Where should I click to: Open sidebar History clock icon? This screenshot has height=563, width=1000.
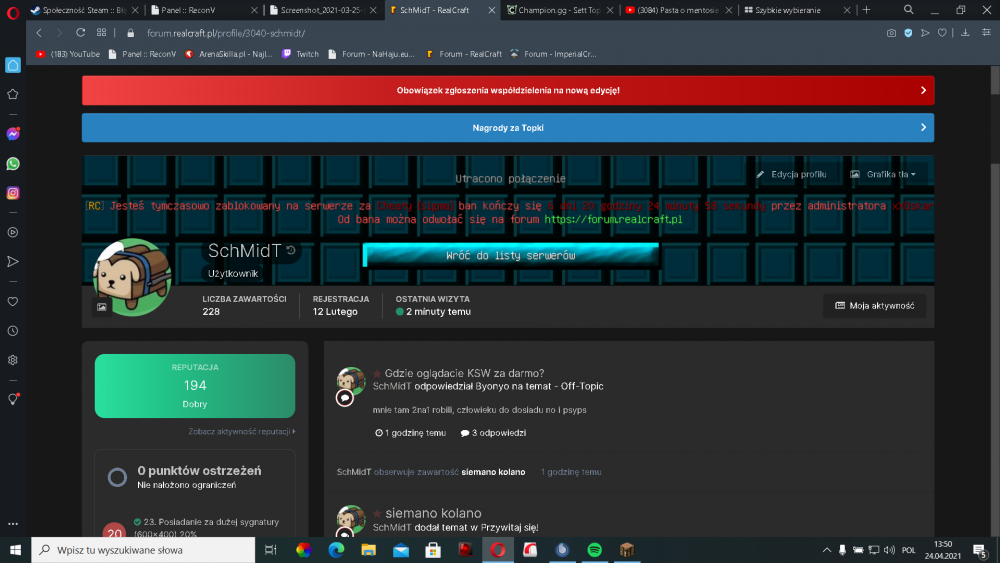(13, 330)
